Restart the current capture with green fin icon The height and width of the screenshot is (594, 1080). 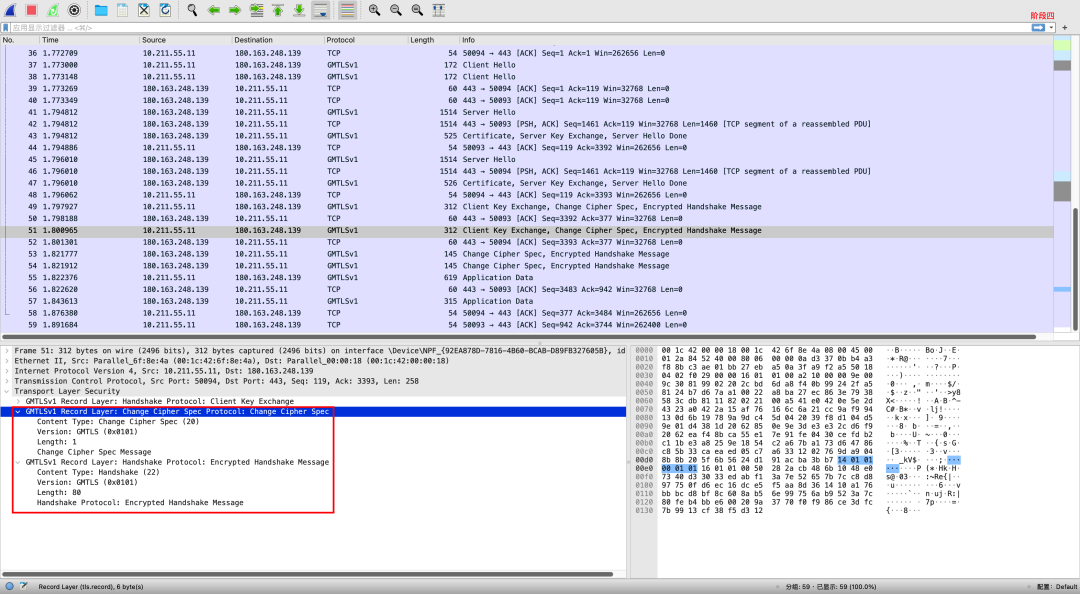52,10
